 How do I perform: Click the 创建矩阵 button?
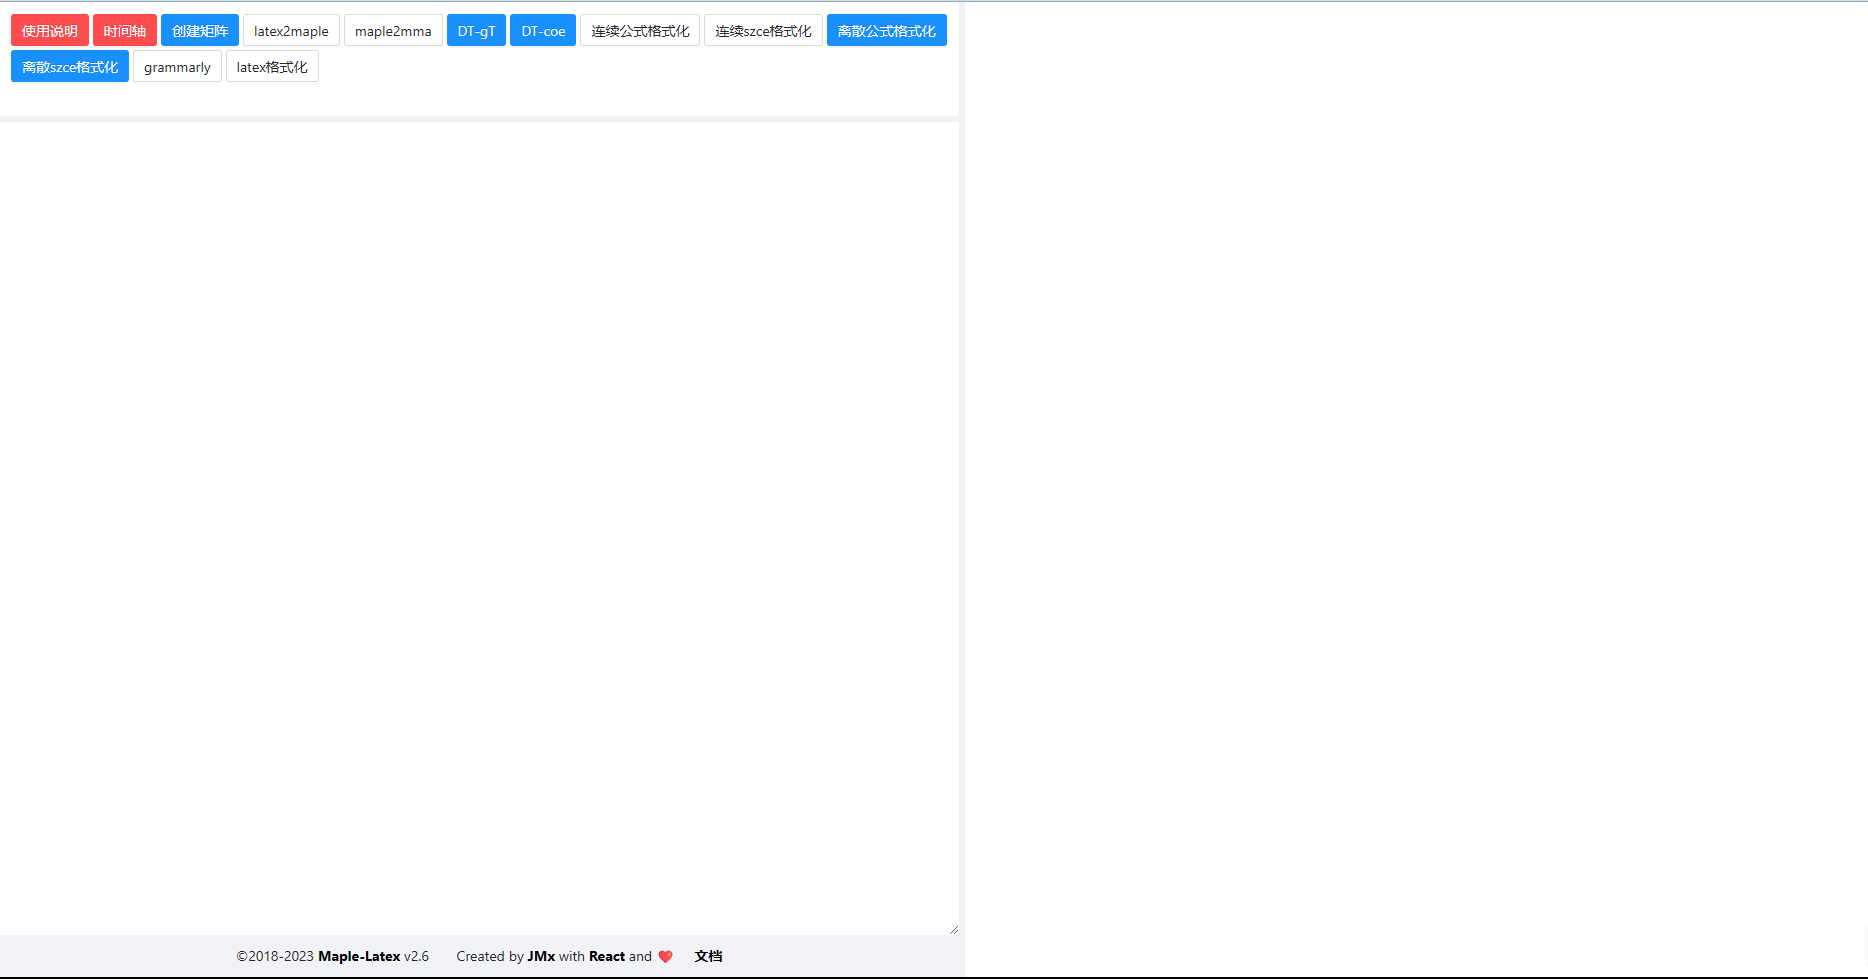[x=200, y=31]
